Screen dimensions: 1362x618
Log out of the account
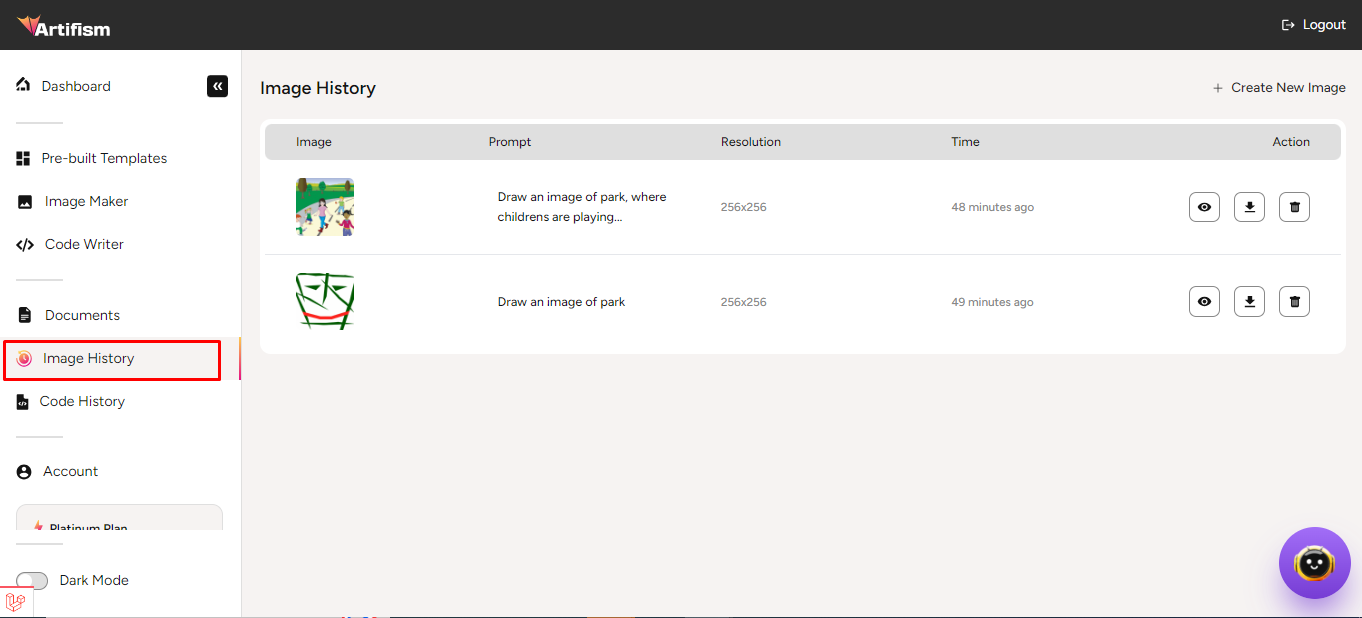[1314, 25]
